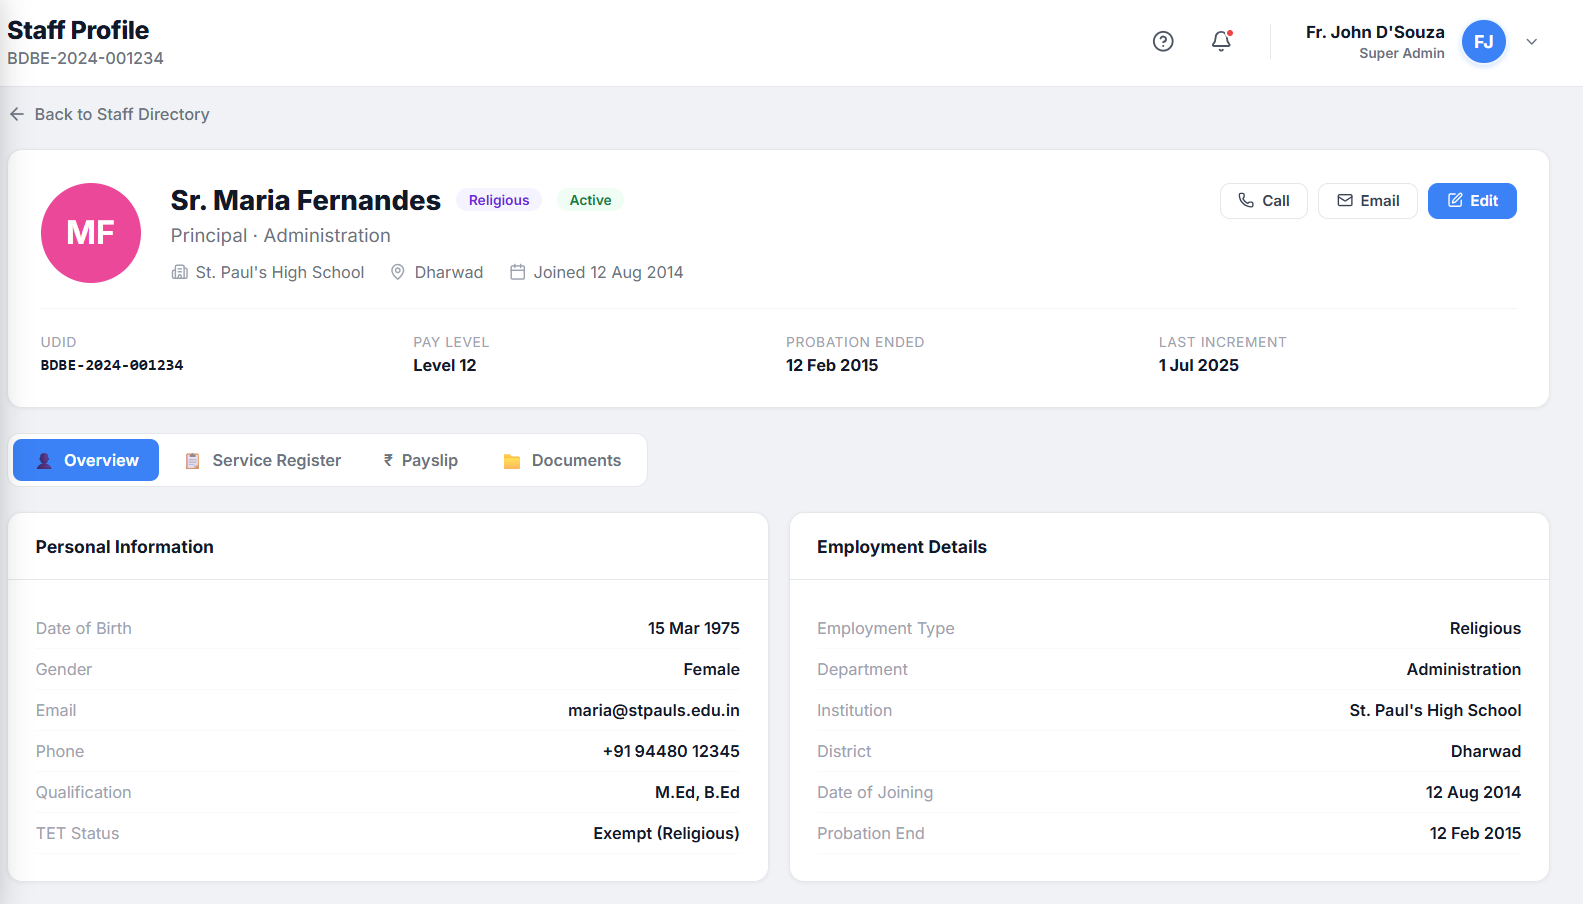The height and width of the screenshot is (904, 1583).
Task: Click the Personal Information heading
Action: click(125, 547)
